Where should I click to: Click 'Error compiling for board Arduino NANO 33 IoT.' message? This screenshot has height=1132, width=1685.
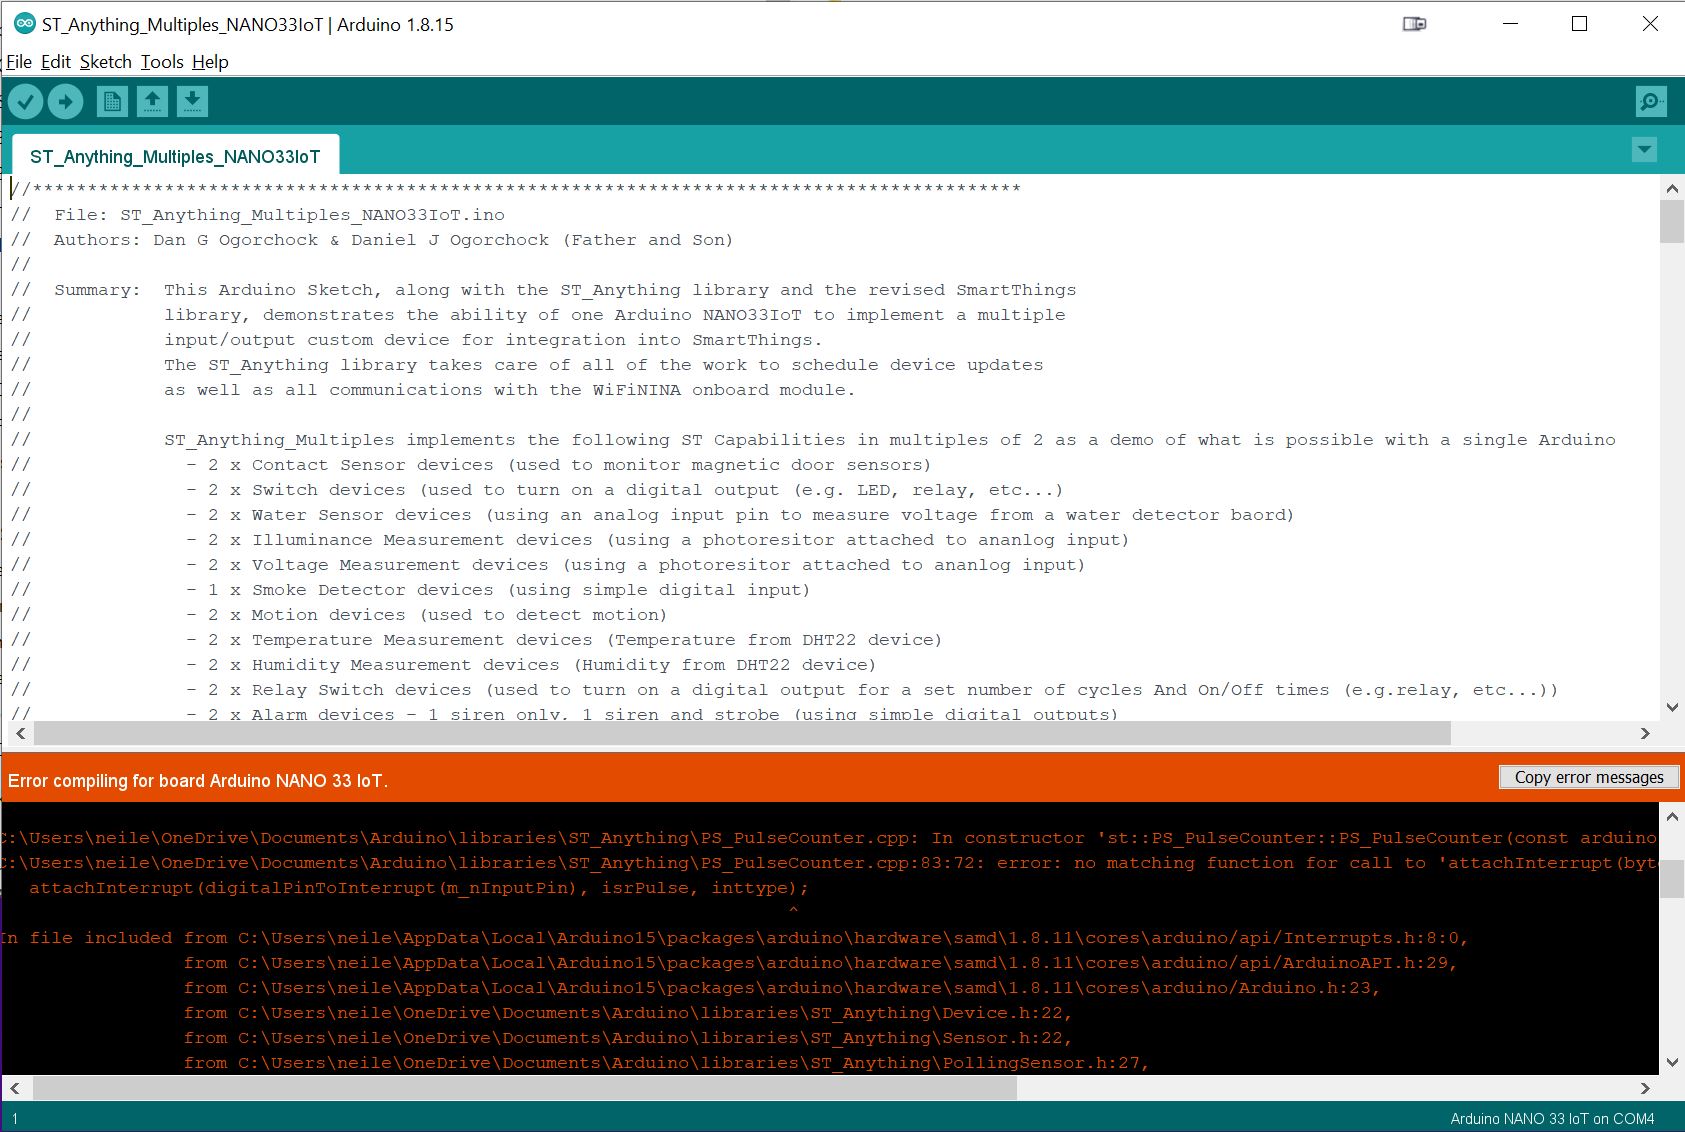198,781
